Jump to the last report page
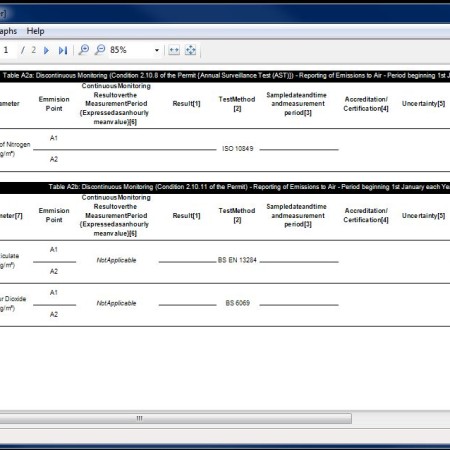 63,50
